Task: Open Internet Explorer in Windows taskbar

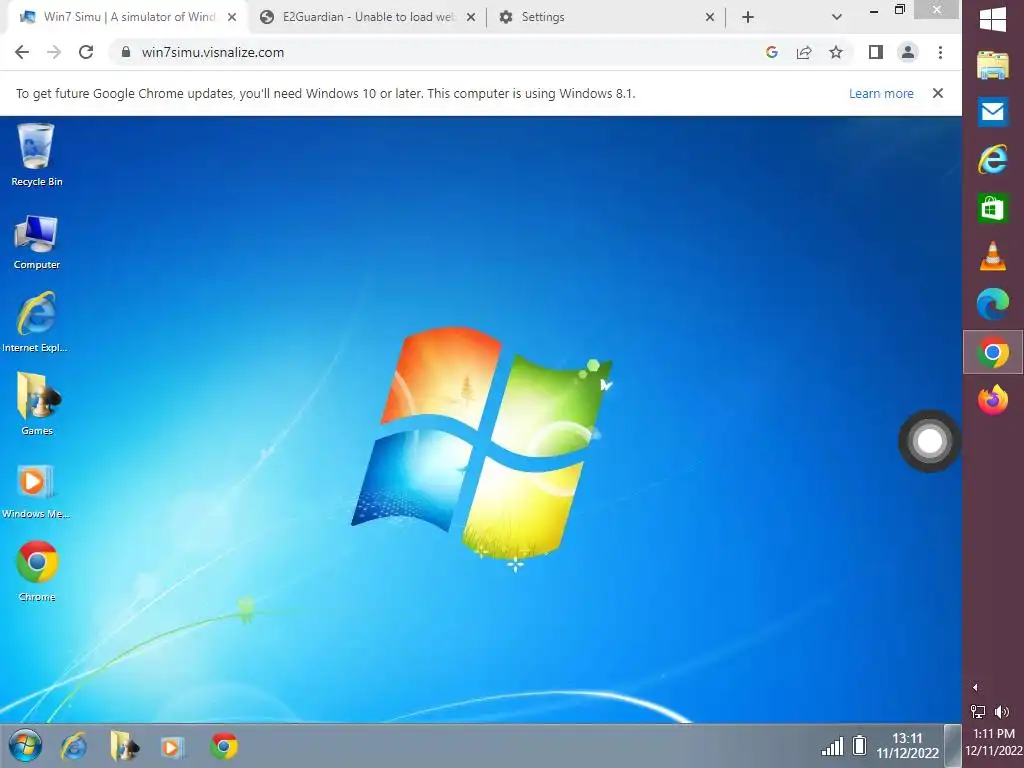Action: 993,159
